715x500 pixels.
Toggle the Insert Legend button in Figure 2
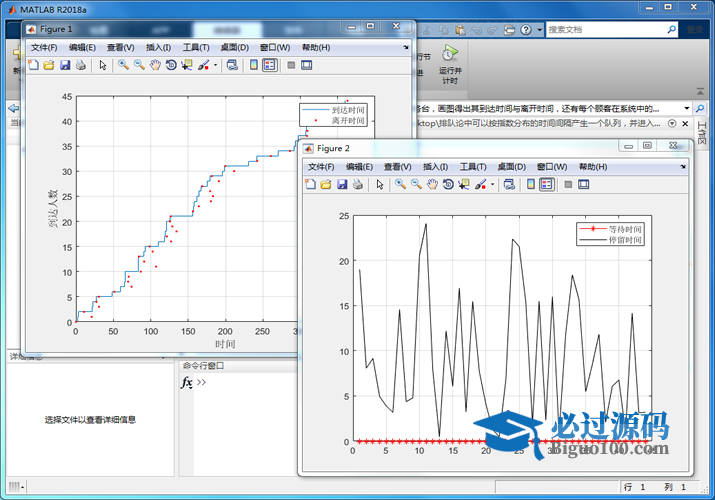(x=546, y=184)
